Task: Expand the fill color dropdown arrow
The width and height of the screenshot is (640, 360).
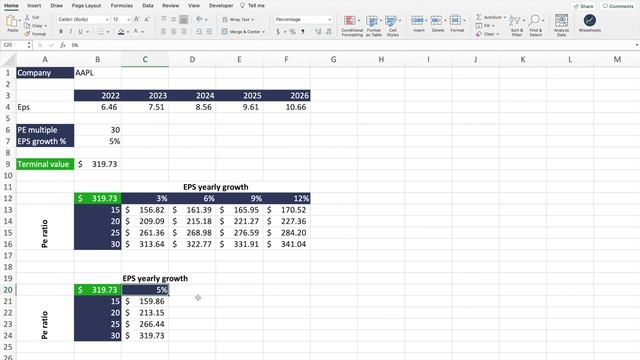Action: pos(128,32)
